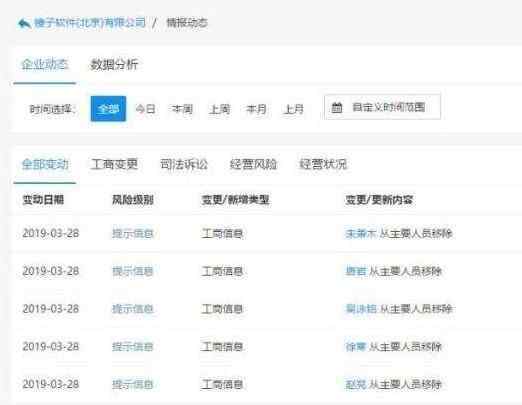Switch to the 经营状况 tab
Screen dimensions: 522x405
coord(323,164)
